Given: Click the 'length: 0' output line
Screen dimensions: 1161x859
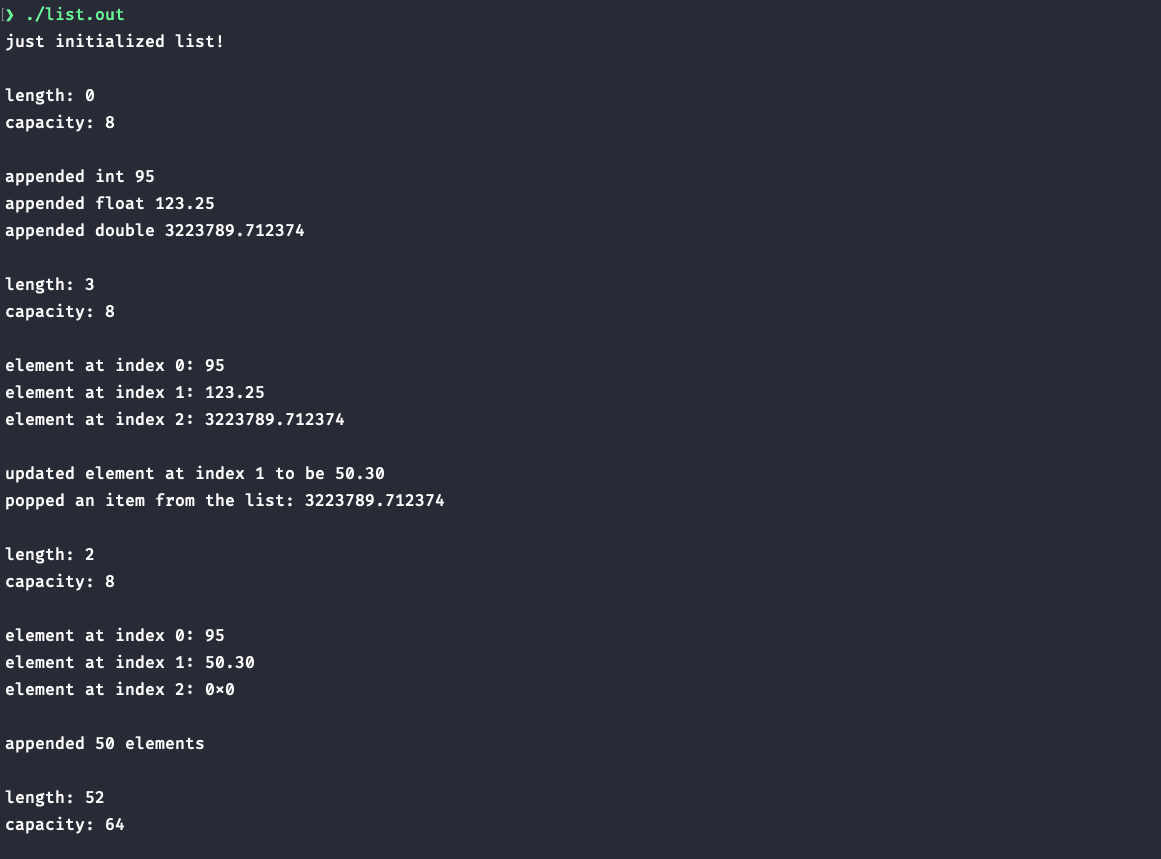Looking at the screenshot, I should coord(50,96).
